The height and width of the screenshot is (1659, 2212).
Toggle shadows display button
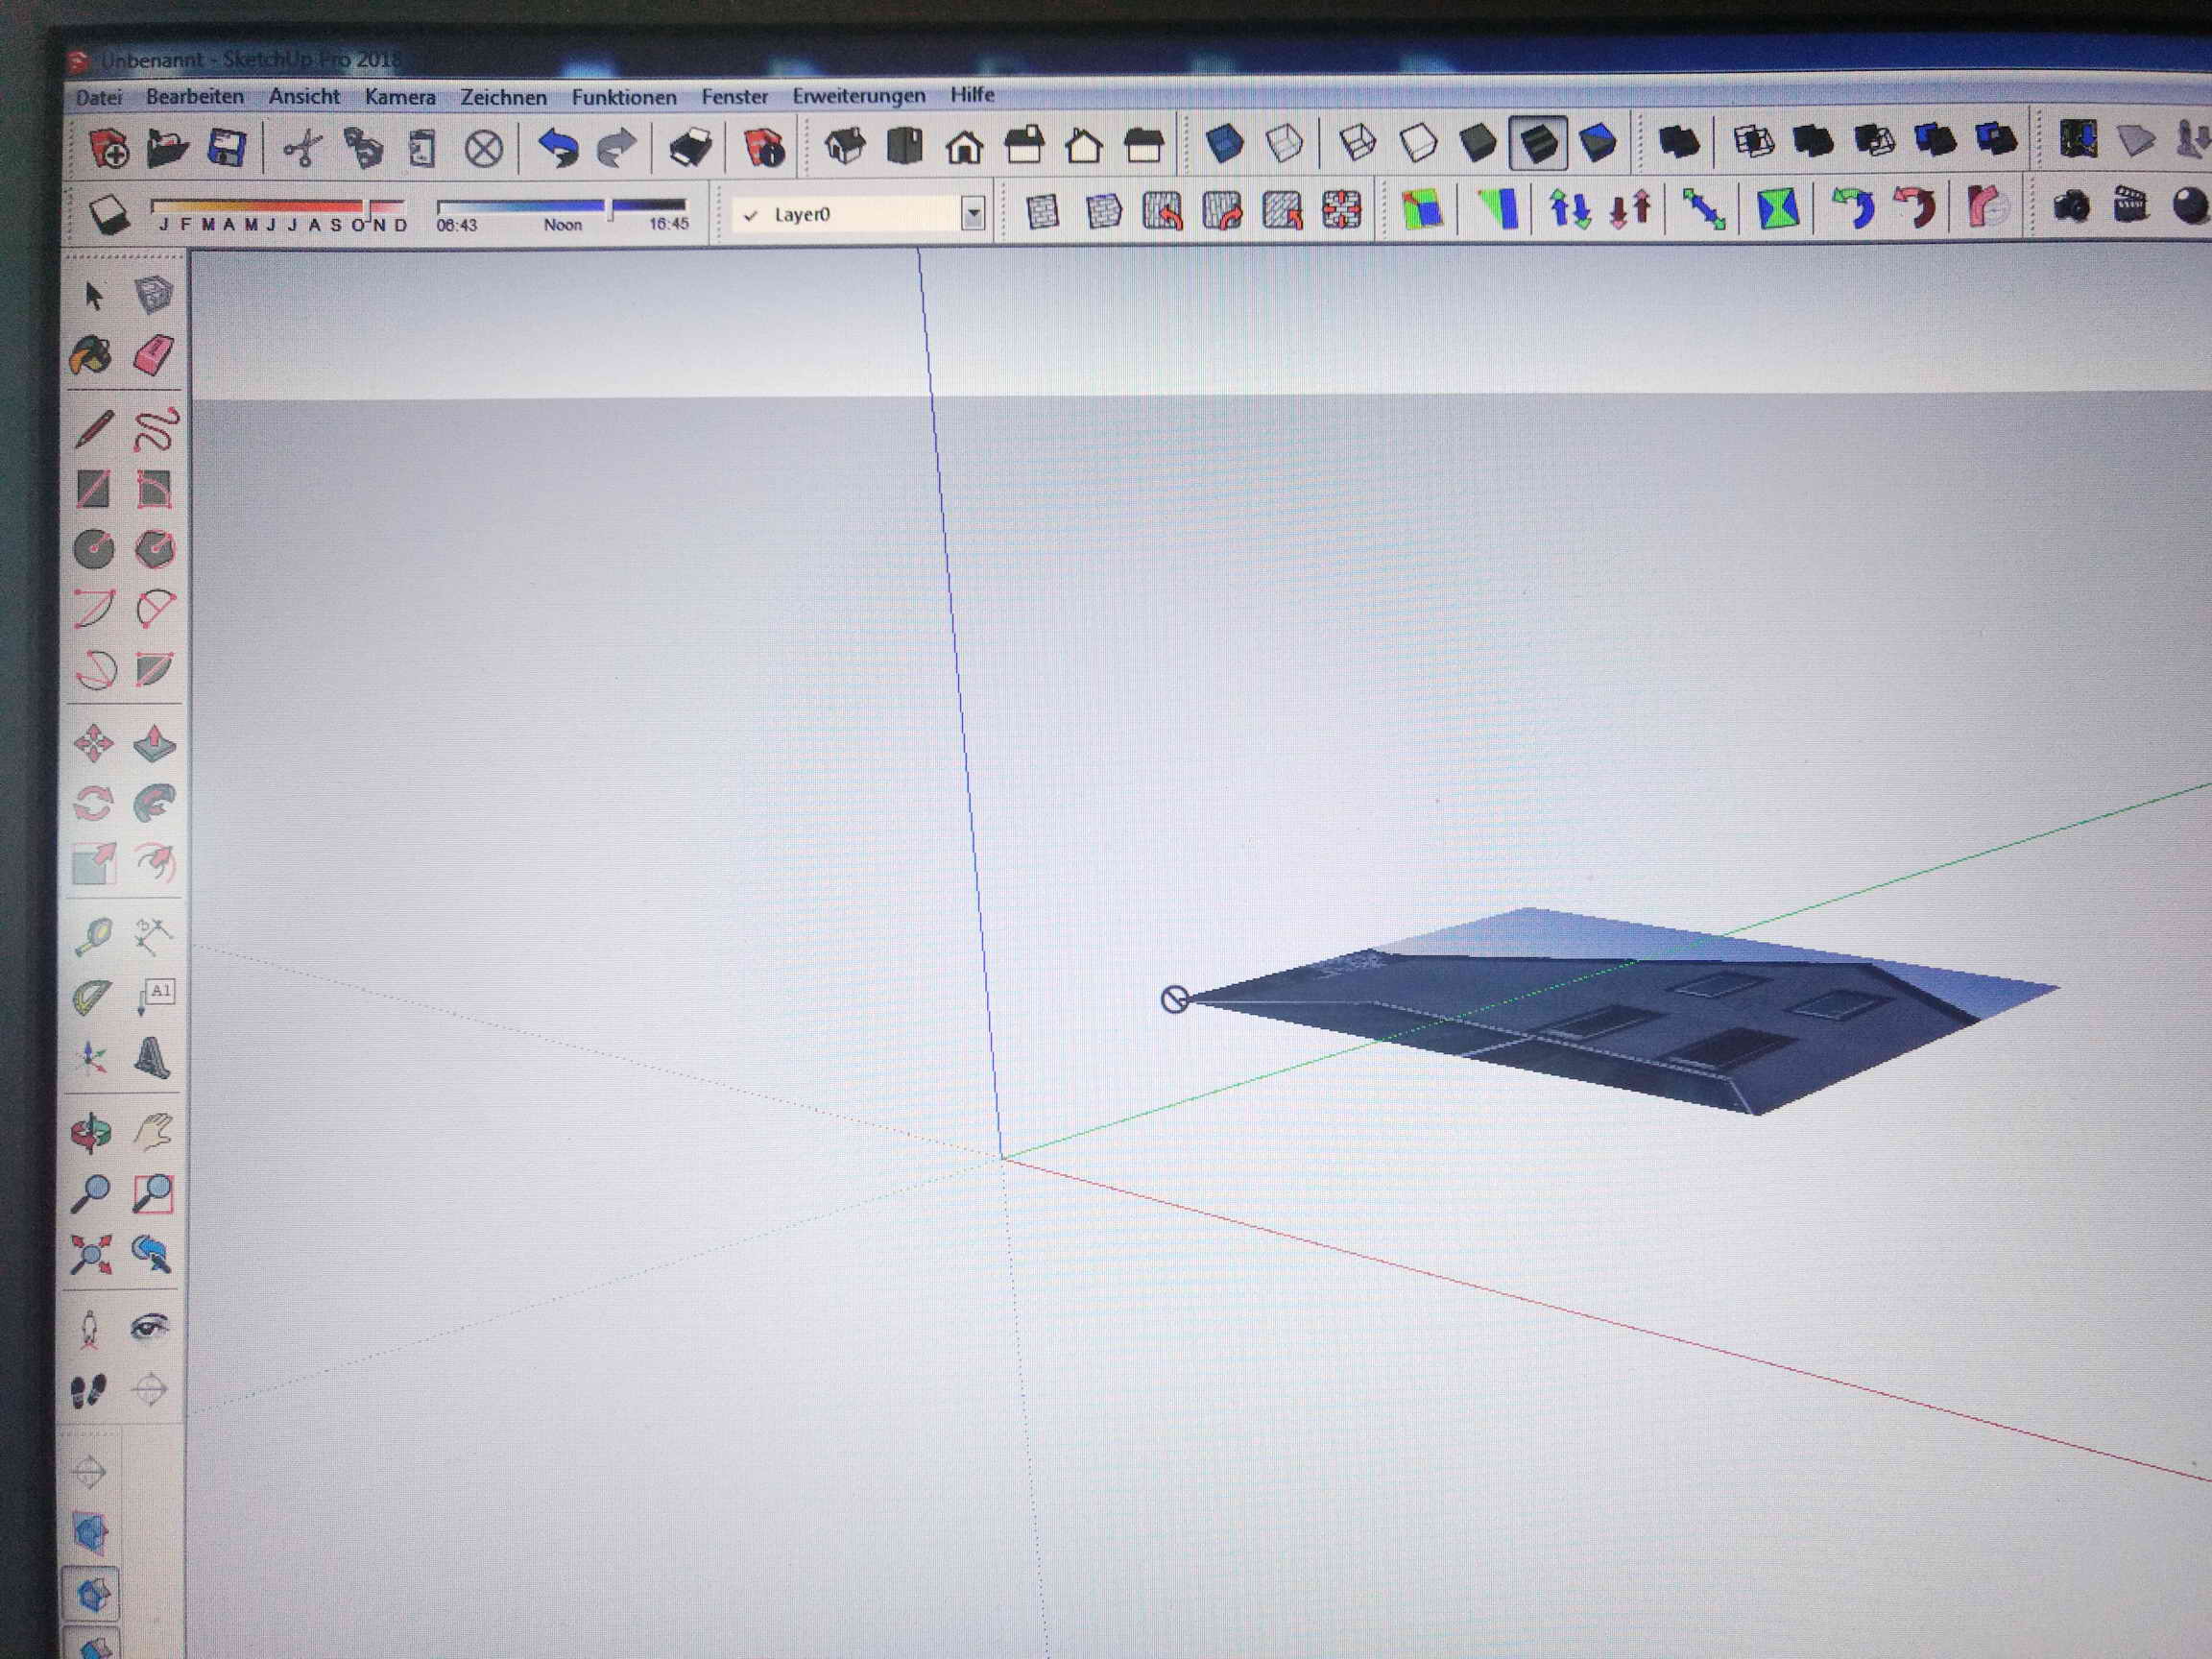tap(109, 214)
